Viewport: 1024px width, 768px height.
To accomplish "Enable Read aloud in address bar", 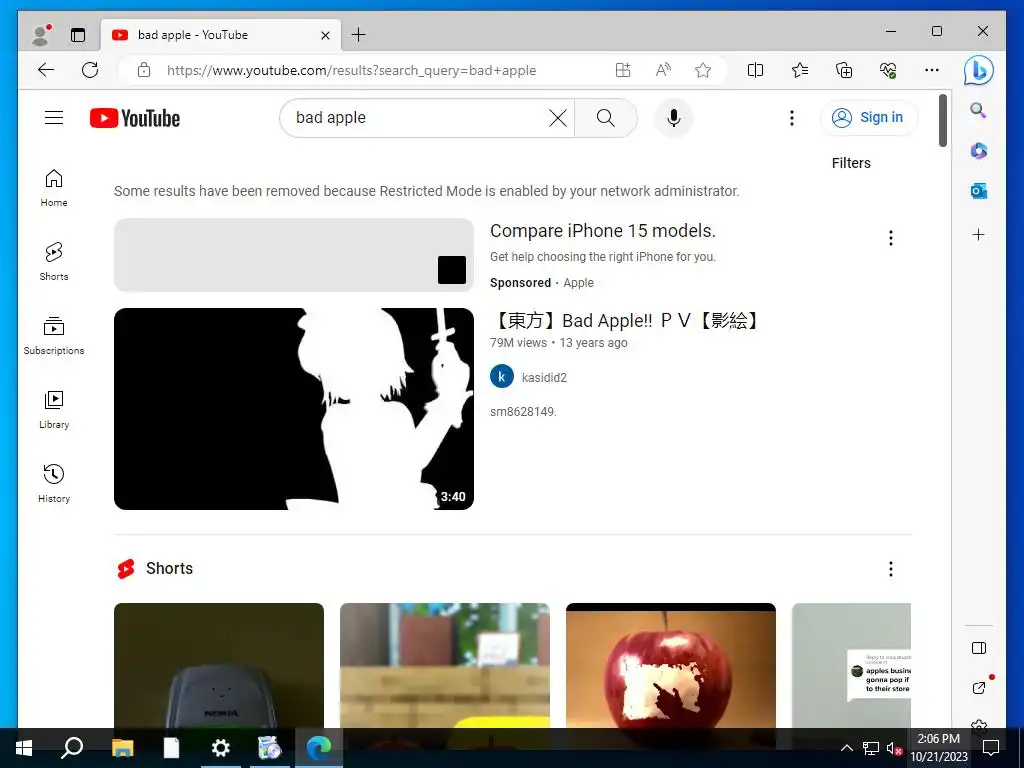I will click(663, 71).
